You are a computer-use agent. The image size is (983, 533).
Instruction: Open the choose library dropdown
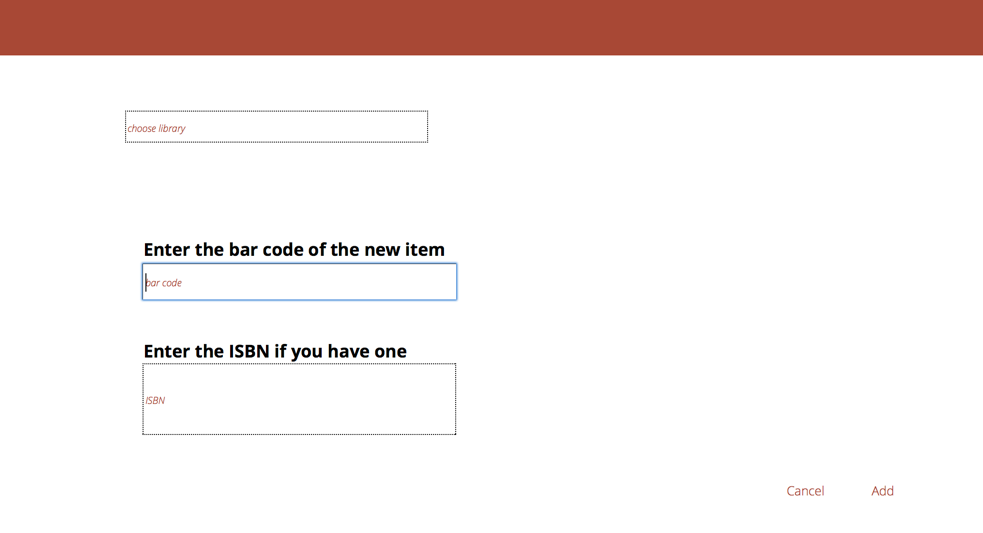(276, 127)
